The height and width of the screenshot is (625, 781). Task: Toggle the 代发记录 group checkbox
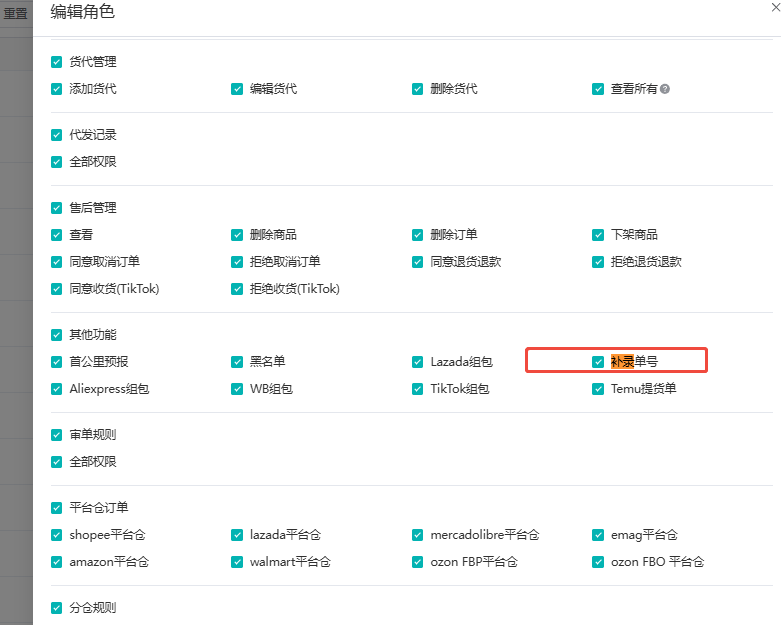click(56, 135)
